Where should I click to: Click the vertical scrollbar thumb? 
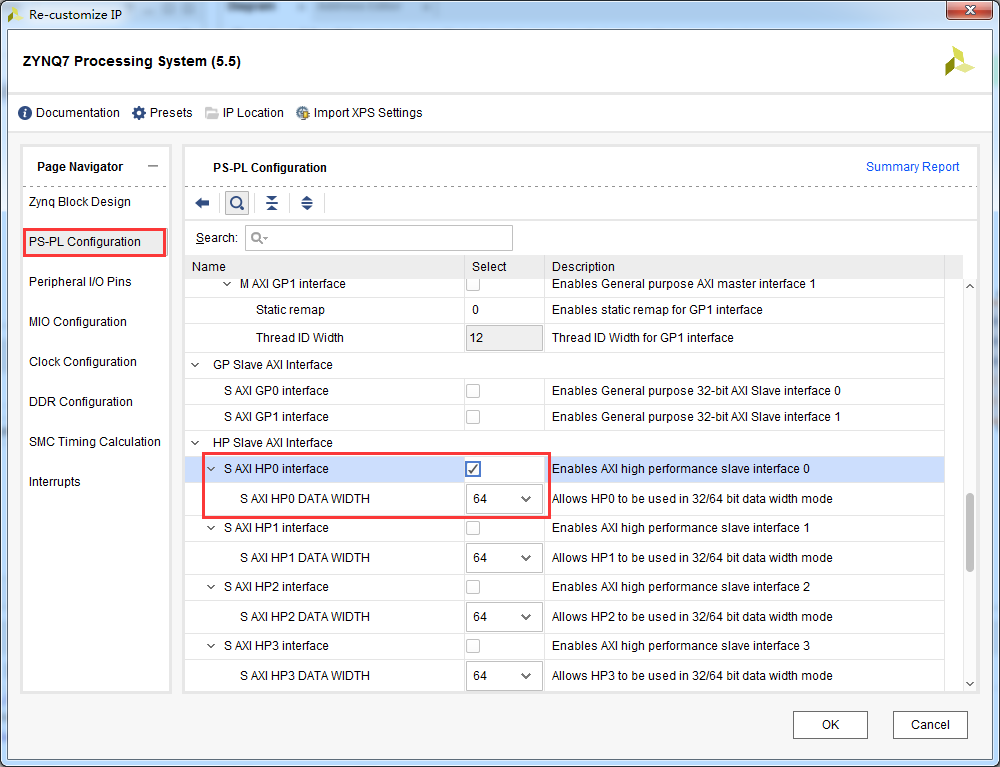coord(970,532)
